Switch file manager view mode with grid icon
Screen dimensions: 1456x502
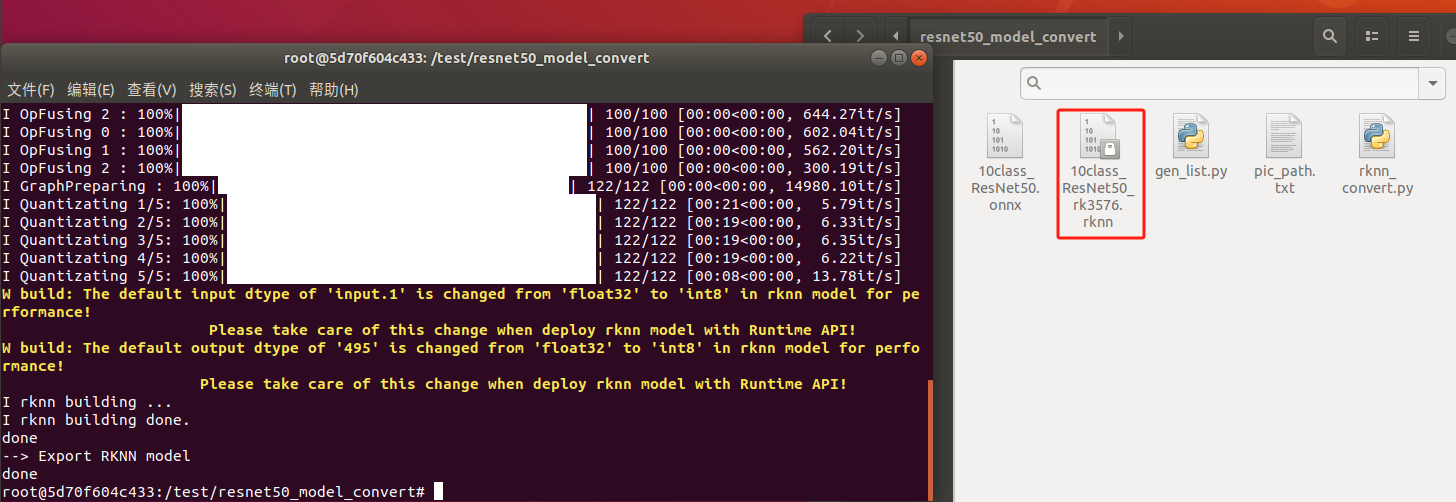point(1371,36)
